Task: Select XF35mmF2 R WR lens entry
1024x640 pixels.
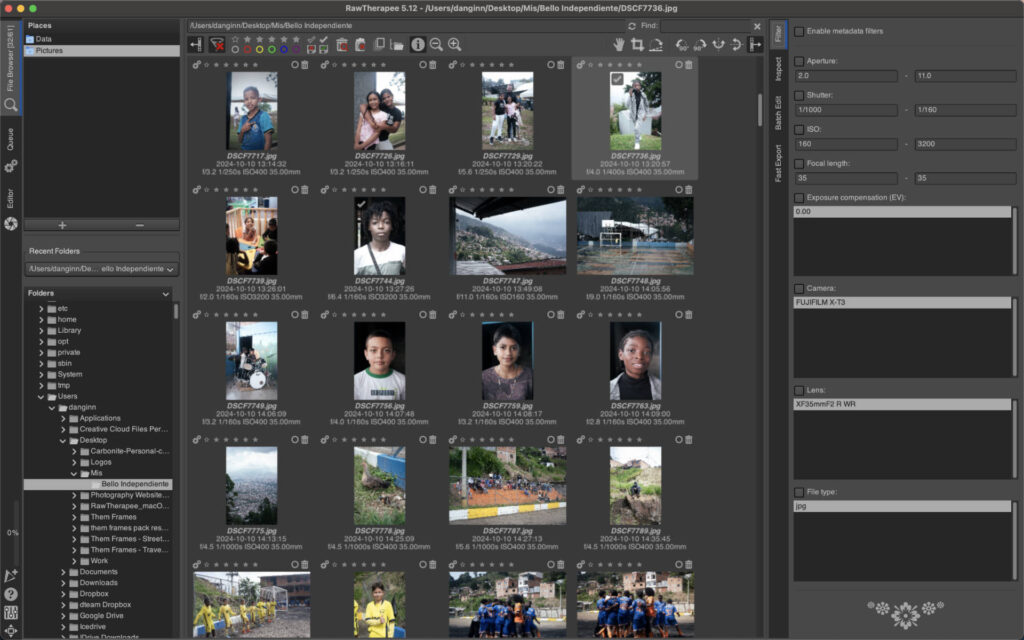Action: tap(902, 404)
